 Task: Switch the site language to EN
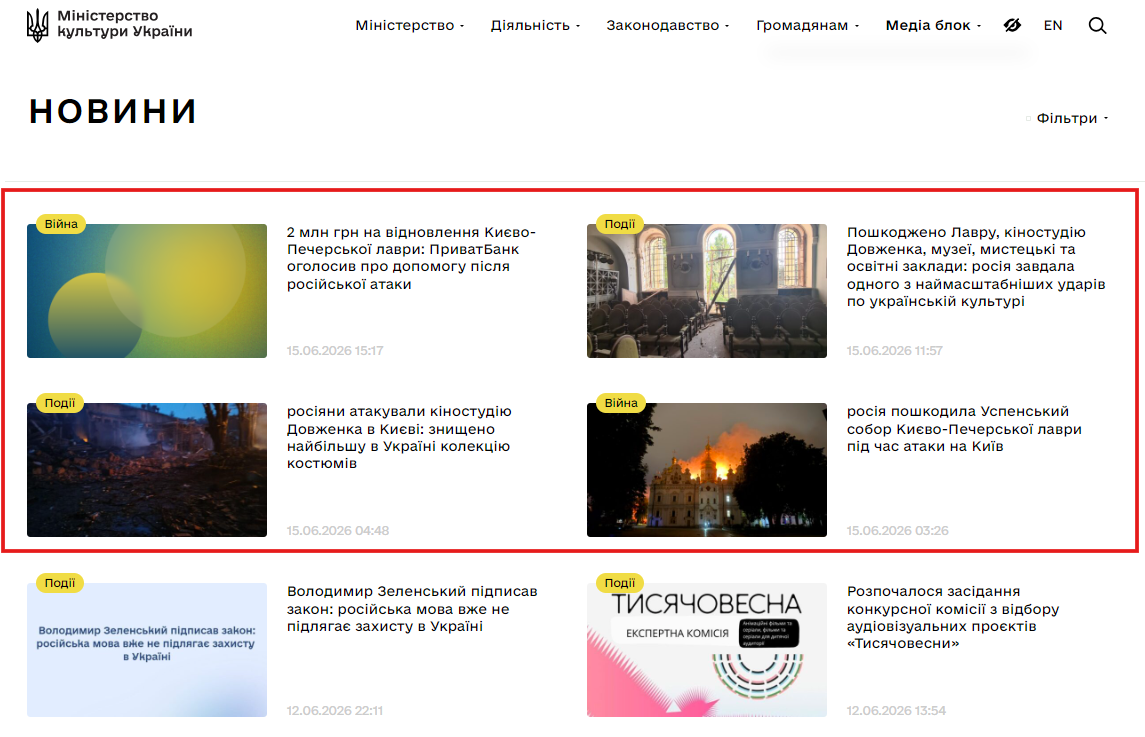(x=1052, y=26)
